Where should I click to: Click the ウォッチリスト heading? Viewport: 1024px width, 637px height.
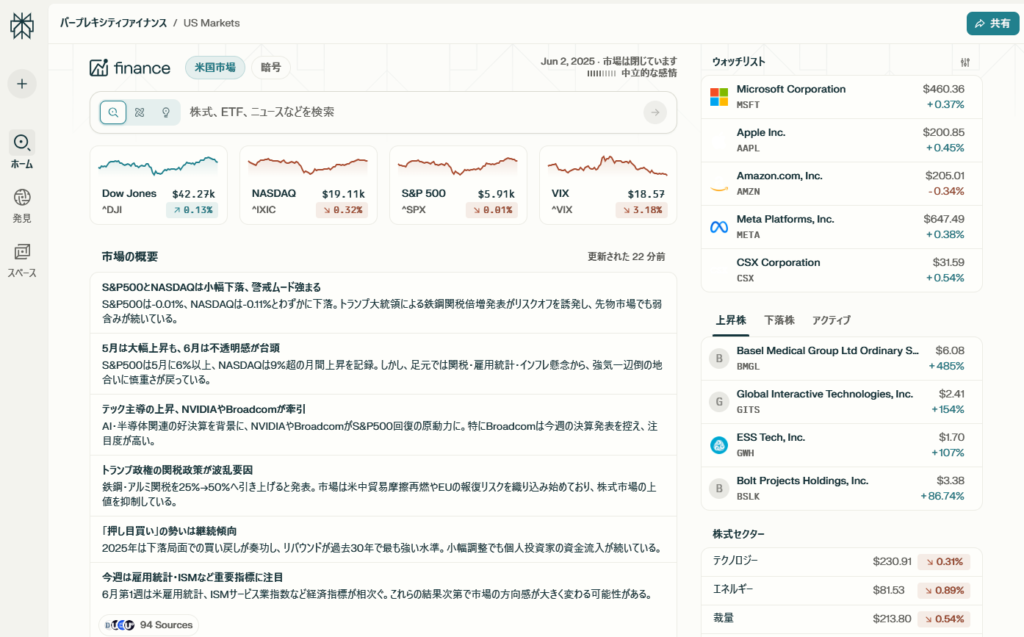(x=739, y=62)
